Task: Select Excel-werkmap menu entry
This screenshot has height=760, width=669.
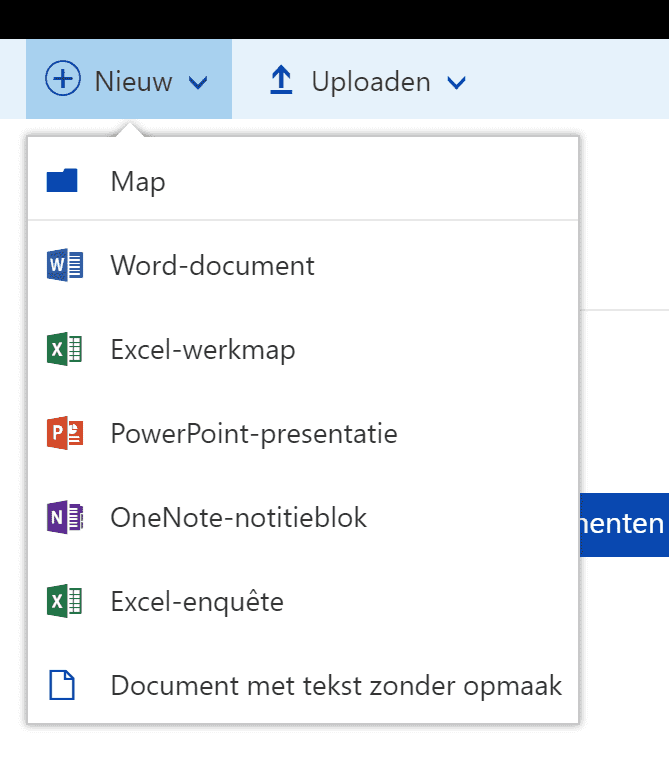Action: click(x=303, y=349)
